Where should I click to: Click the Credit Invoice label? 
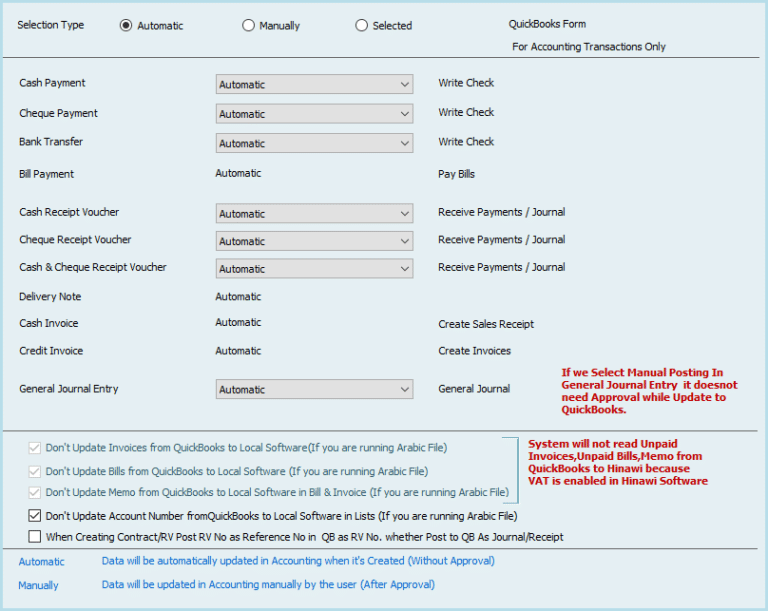(x=51, y=351)
